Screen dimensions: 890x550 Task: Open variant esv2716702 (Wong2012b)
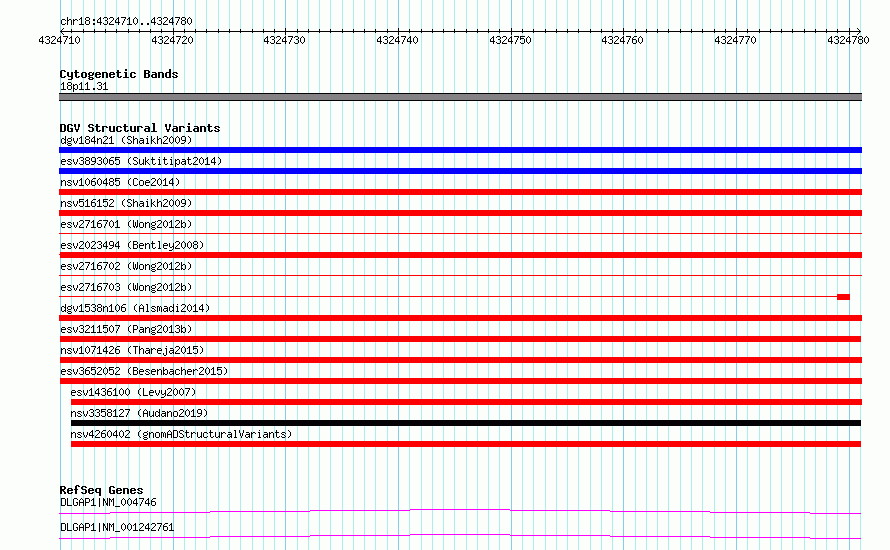126,266
